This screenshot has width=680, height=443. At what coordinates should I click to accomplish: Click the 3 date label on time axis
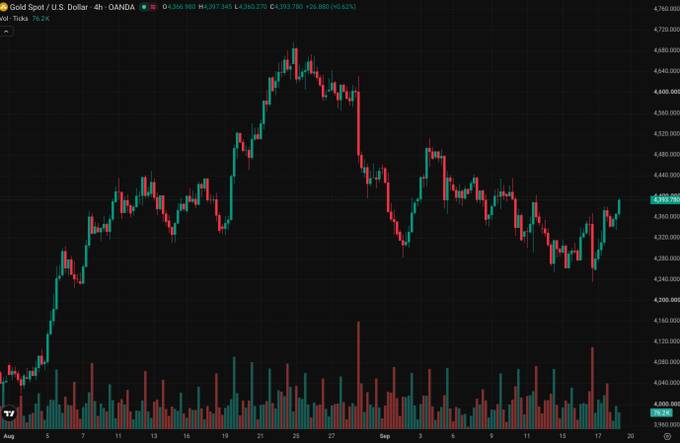pos(420,436)
